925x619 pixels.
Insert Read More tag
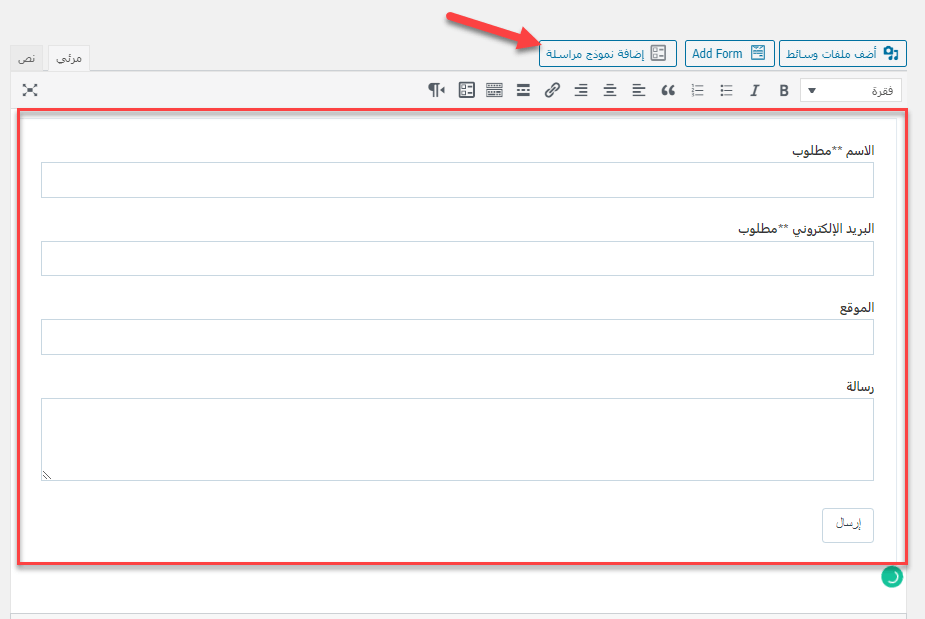click(523, 90)
